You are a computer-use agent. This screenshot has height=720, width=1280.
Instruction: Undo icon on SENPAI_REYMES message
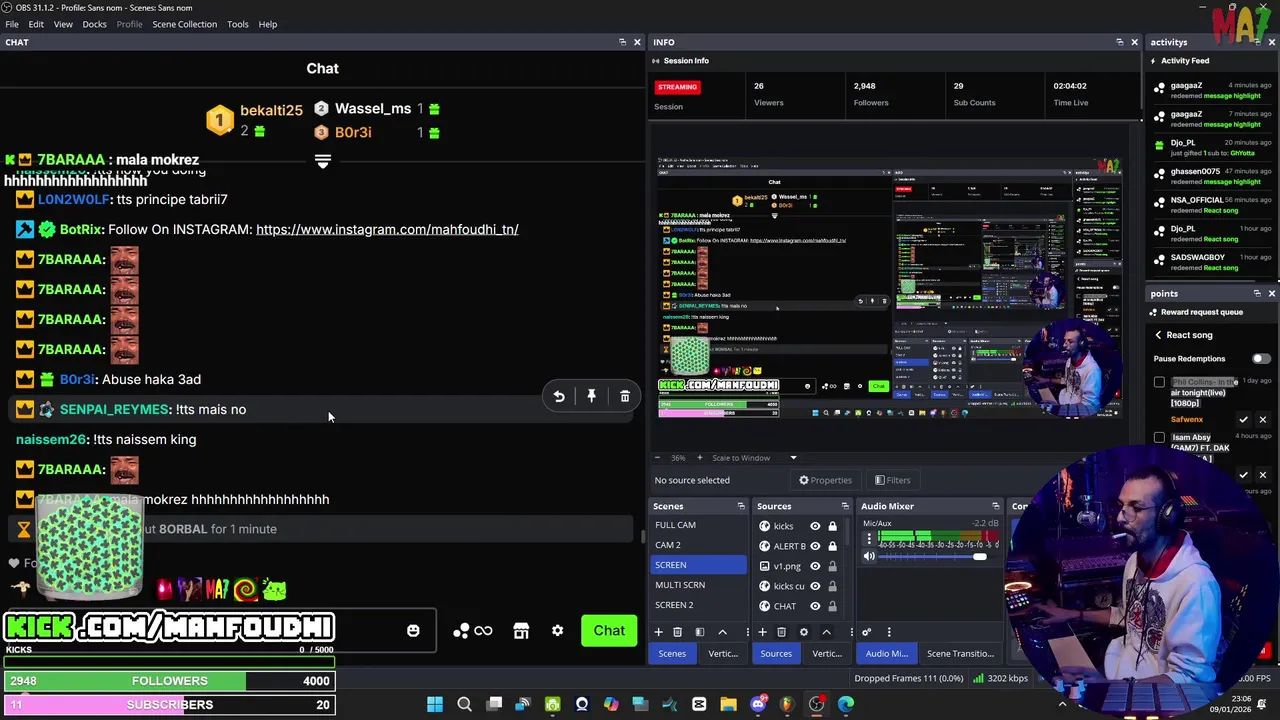559,397
